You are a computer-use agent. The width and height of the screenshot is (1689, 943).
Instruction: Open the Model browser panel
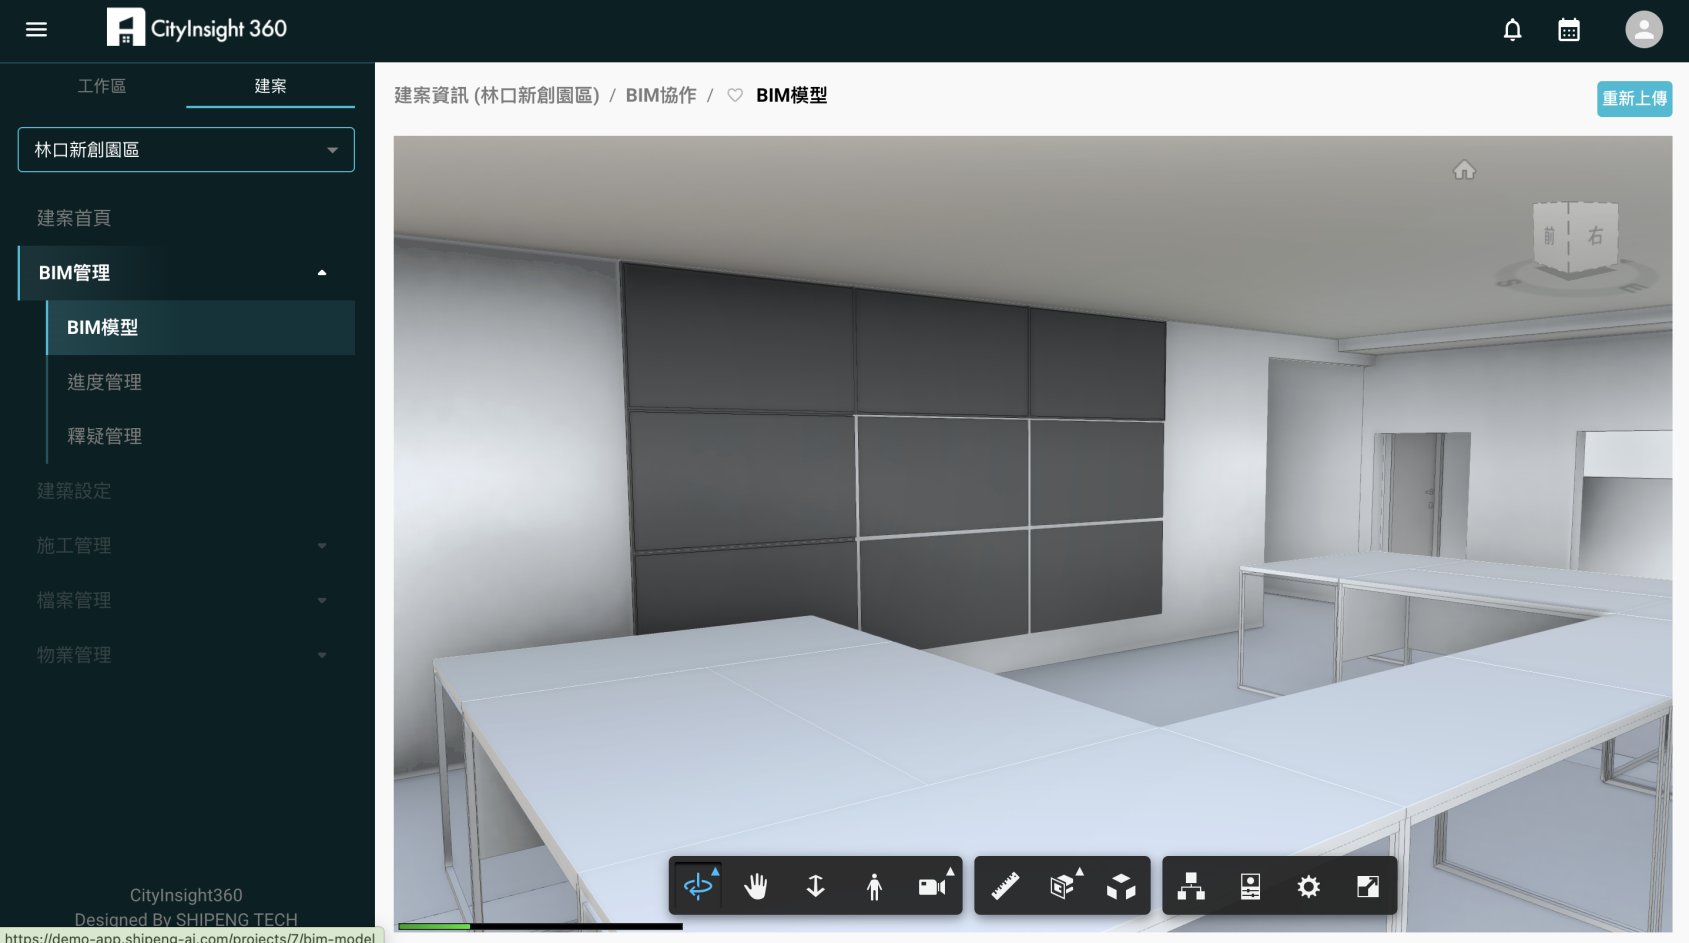(1191, 886)
